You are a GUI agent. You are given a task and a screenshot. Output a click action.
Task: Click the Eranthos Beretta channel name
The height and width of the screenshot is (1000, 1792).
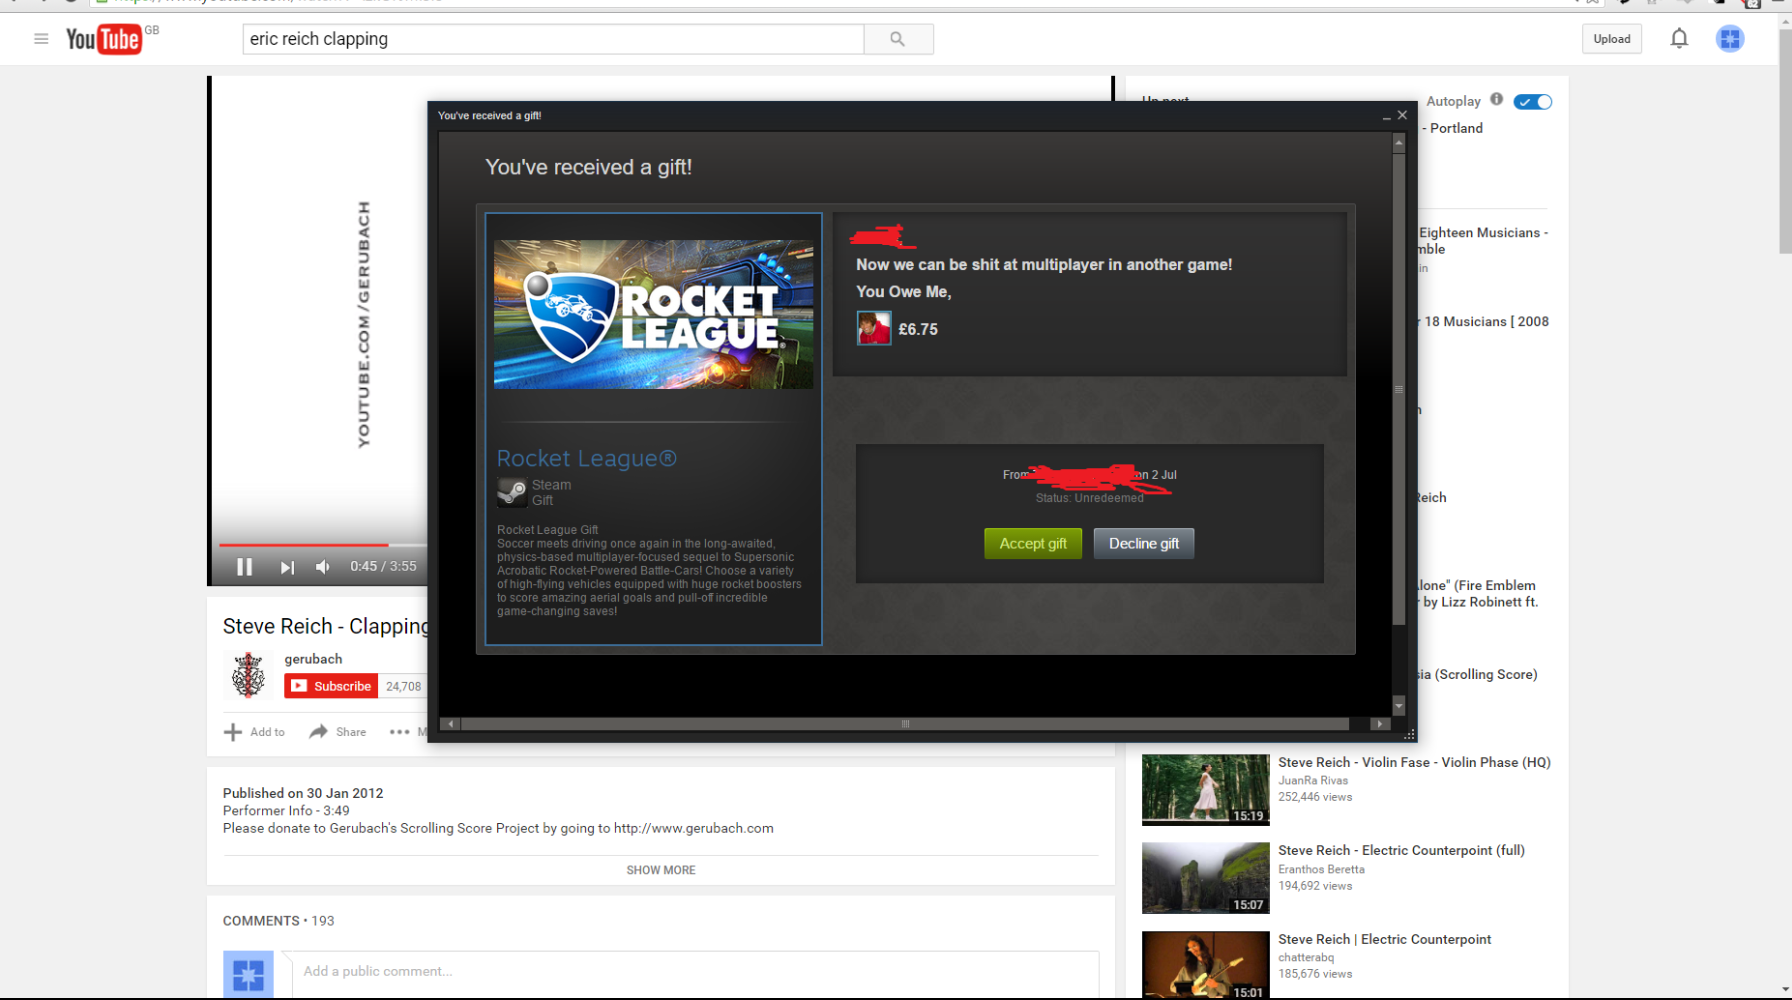click(1321, 869)
